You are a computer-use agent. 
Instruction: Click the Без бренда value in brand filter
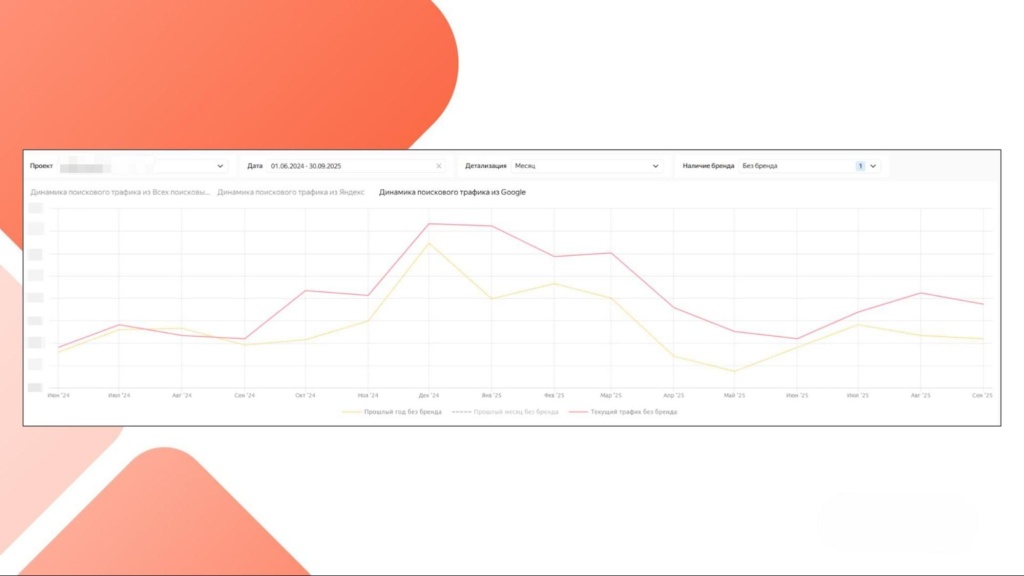point(762,166)
